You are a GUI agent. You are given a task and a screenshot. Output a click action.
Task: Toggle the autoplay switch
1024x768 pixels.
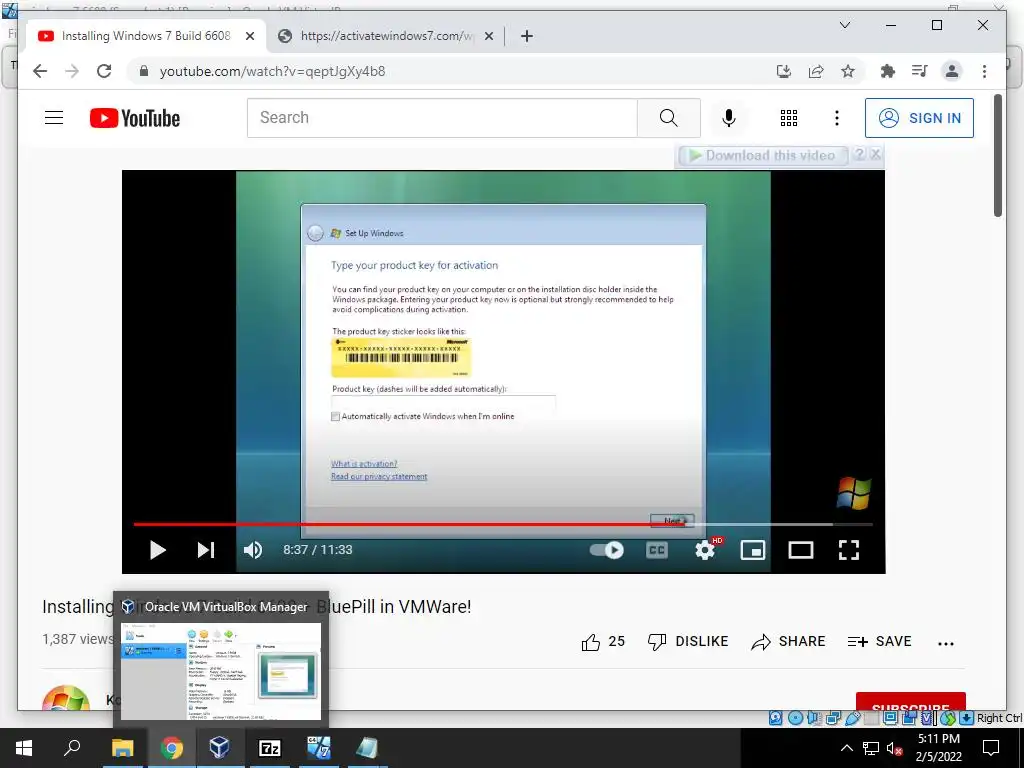point(606,550)
